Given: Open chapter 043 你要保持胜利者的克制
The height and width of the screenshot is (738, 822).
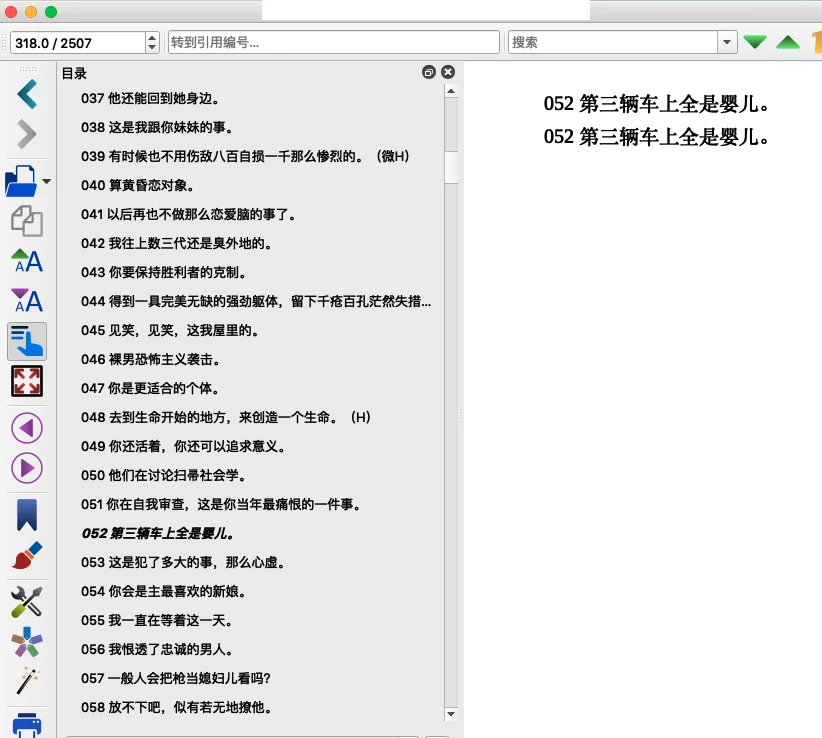Looking at the screenshot, I should [164, 273].
